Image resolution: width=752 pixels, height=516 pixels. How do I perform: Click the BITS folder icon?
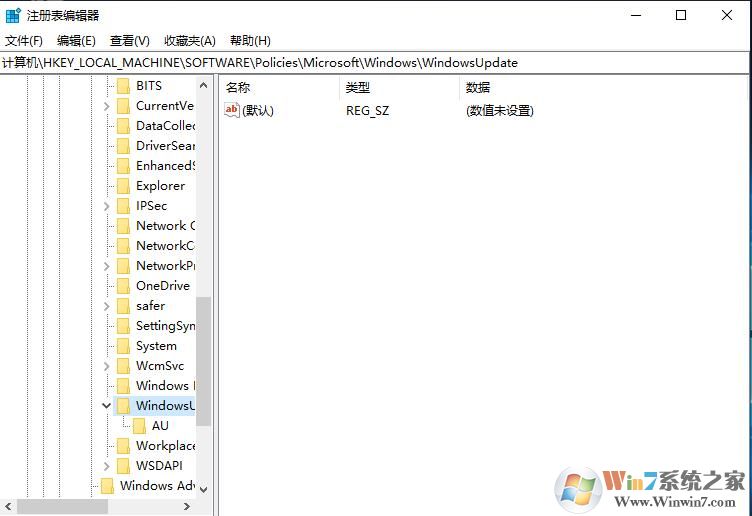(x=123, y=86)
